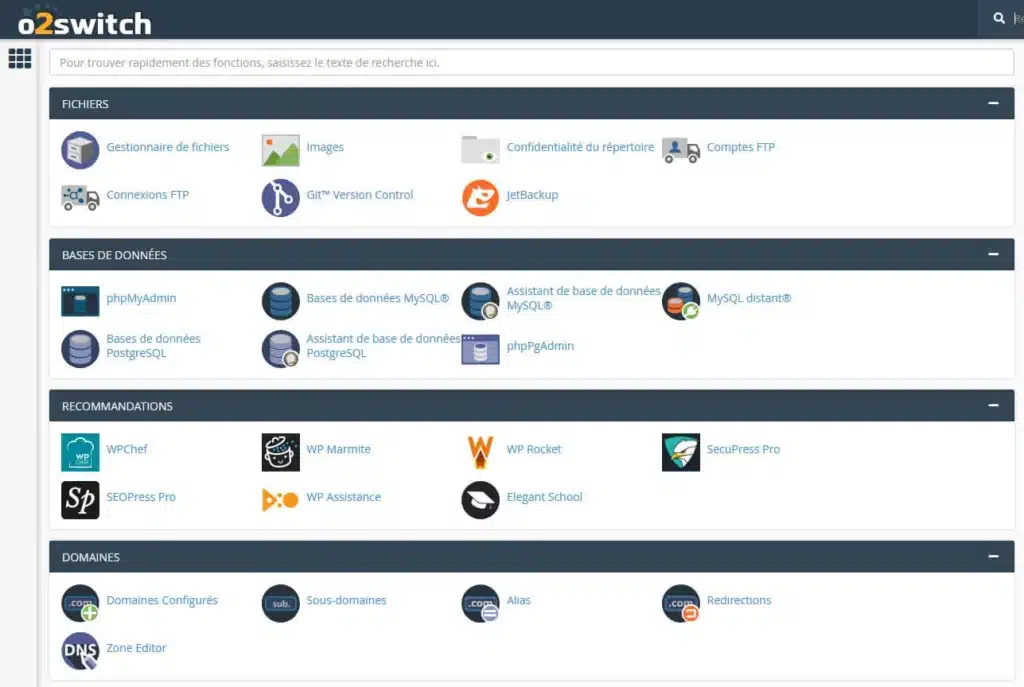Open the WPChef link
The image size is (1024, 687).
click(127, 449)
